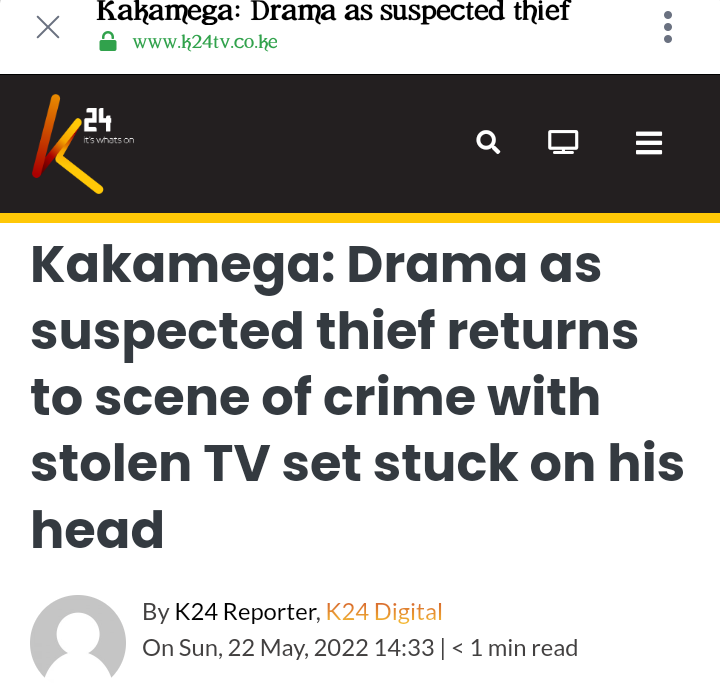The image size is (720, 683).
Task: Tap the green padlock security icon
Action: point(108,42)
